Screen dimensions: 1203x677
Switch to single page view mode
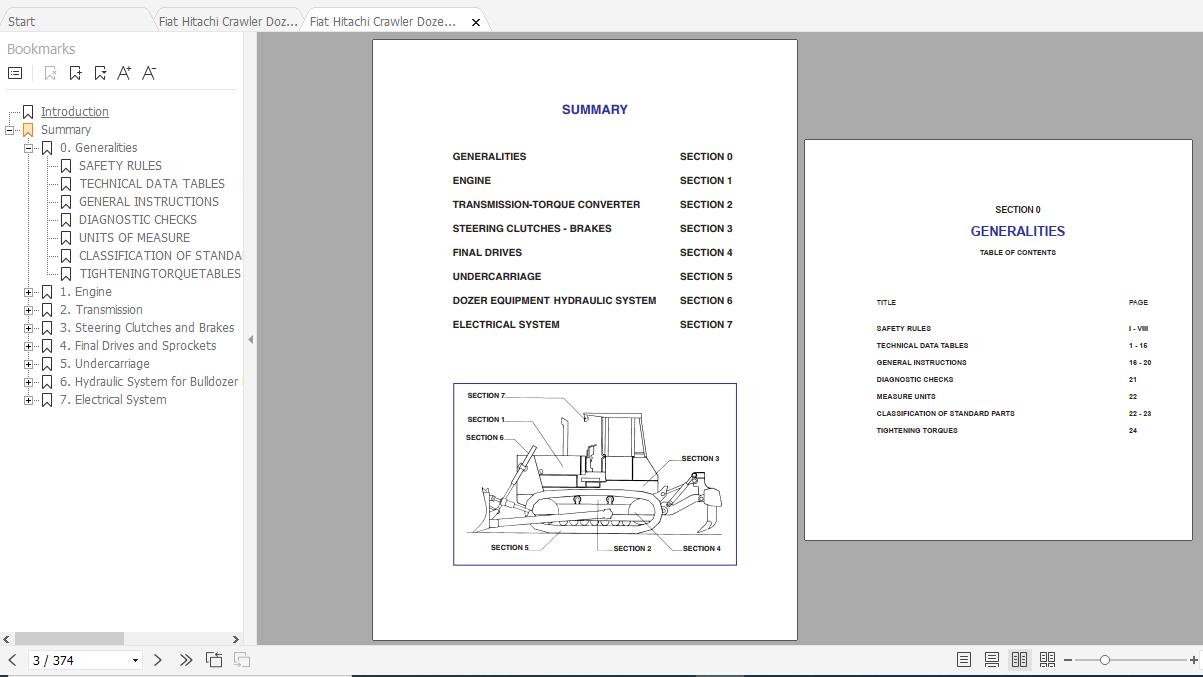[x=963, y=660]
